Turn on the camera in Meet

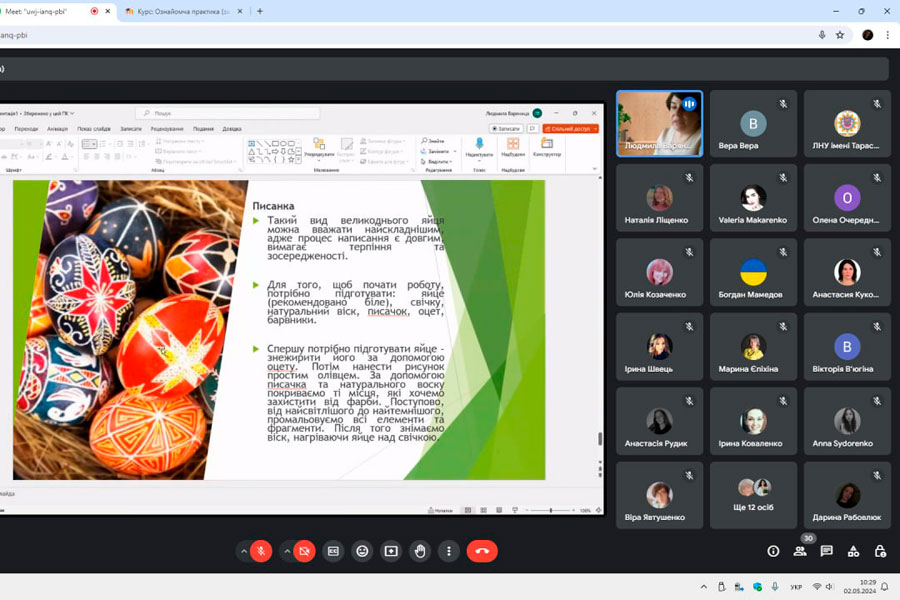point(304,551)
